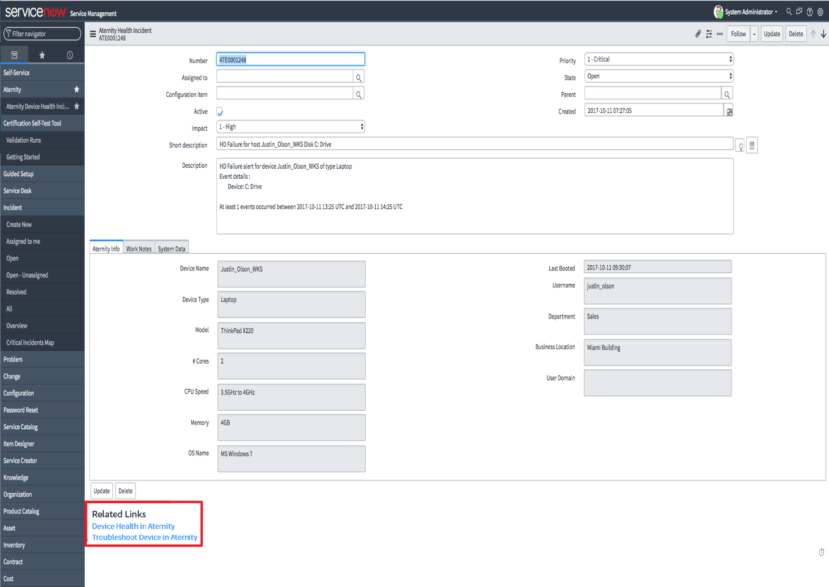Click the Short description field

[474, 144]
